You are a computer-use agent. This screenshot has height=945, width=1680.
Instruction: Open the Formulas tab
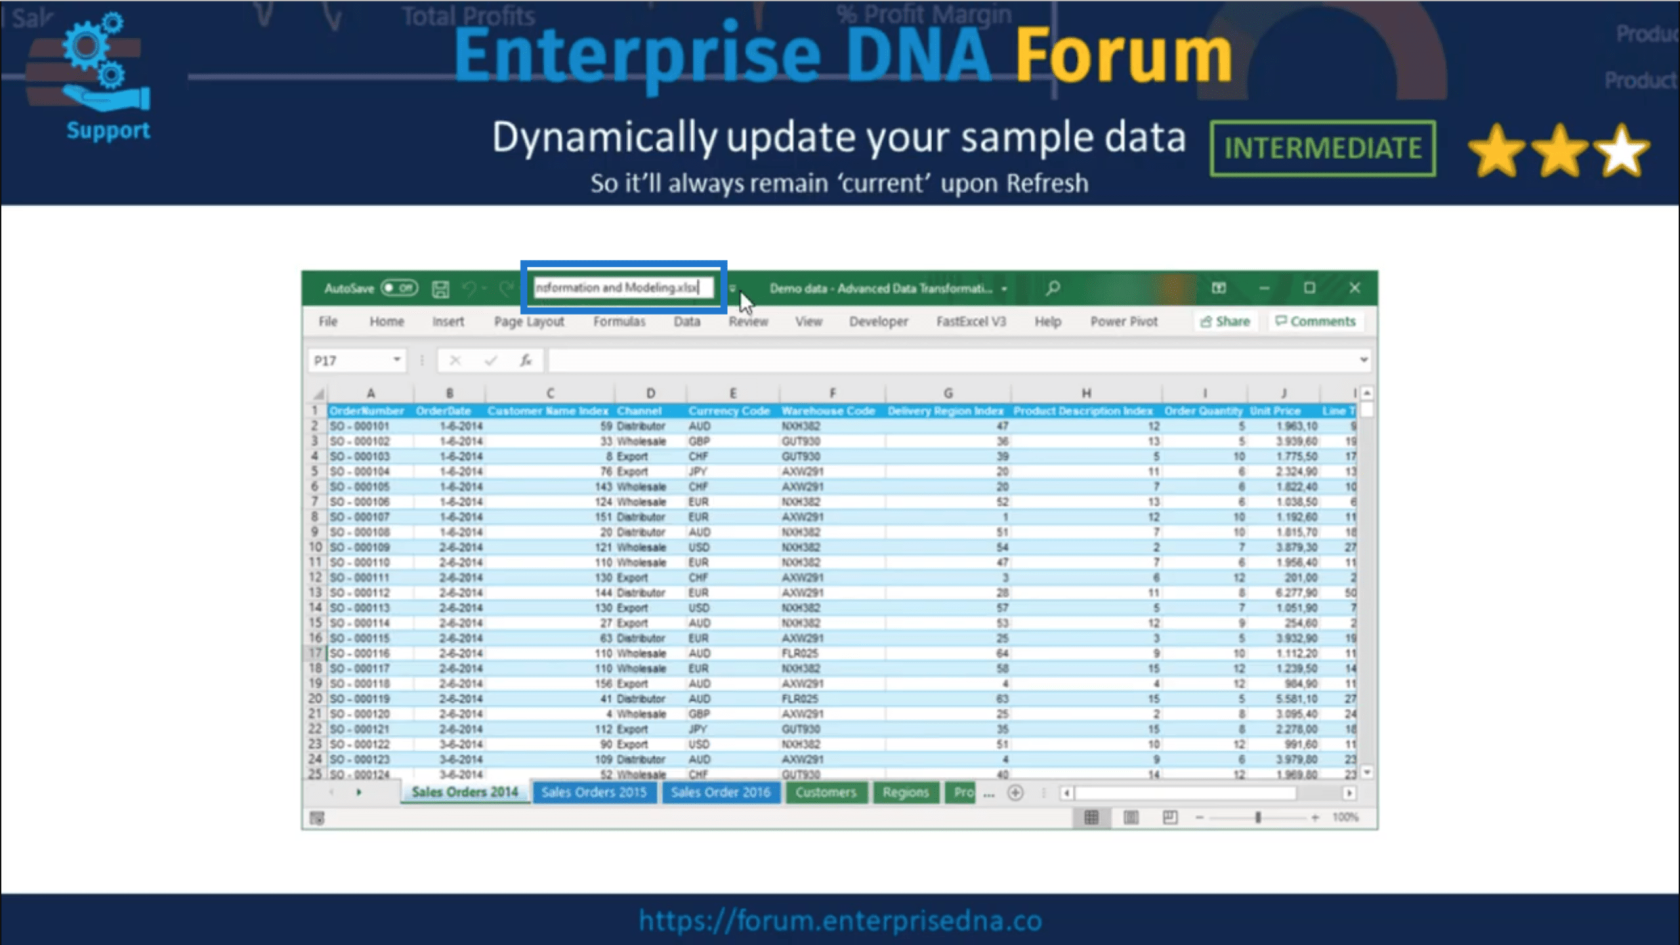pyautogui.click(x=619, y=321)
